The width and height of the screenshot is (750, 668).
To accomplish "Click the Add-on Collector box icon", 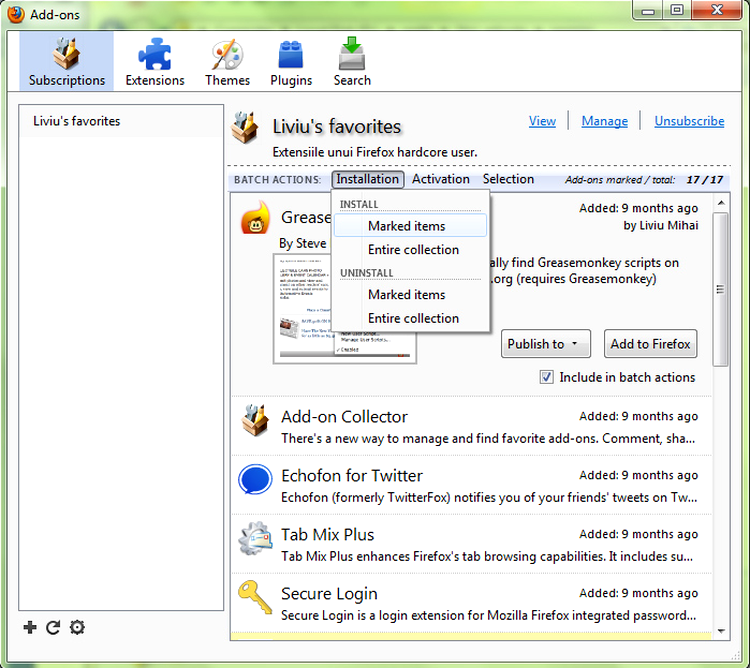I will coord(254,420).
